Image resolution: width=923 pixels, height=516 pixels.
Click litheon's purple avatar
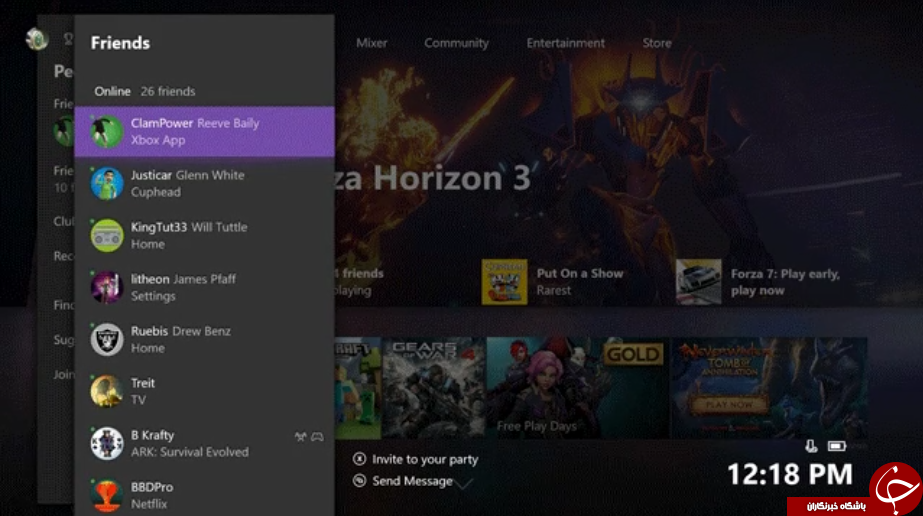107,287
